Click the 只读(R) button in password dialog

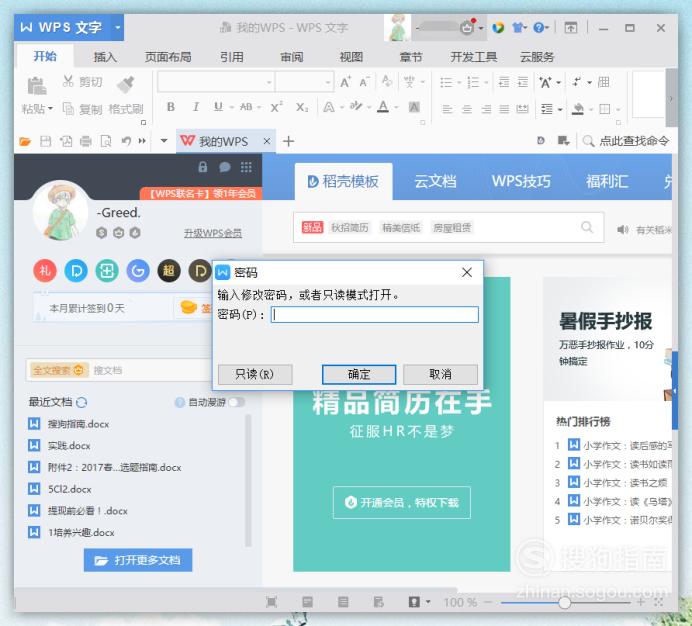coord(255,375)
